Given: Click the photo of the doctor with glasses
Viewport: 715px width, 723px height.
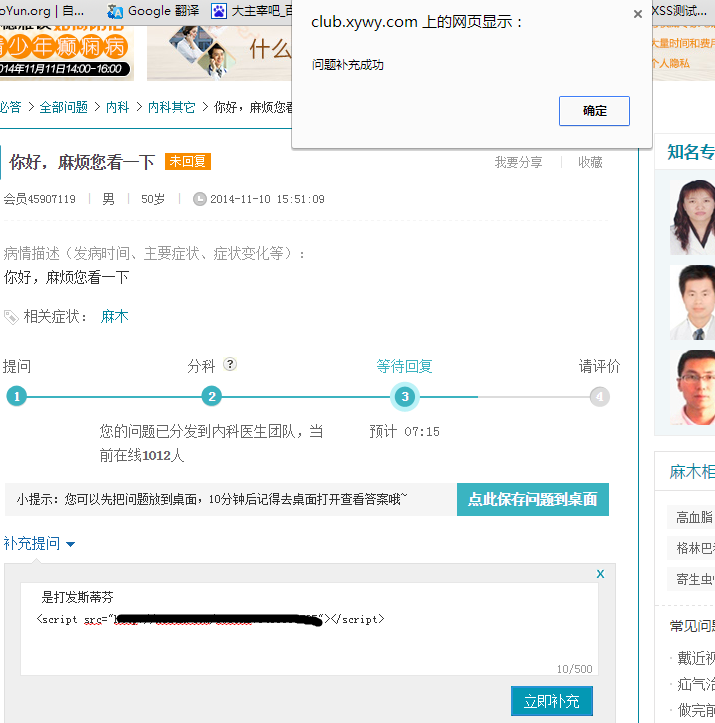Looking at the screenshot, I should (692, 387).
